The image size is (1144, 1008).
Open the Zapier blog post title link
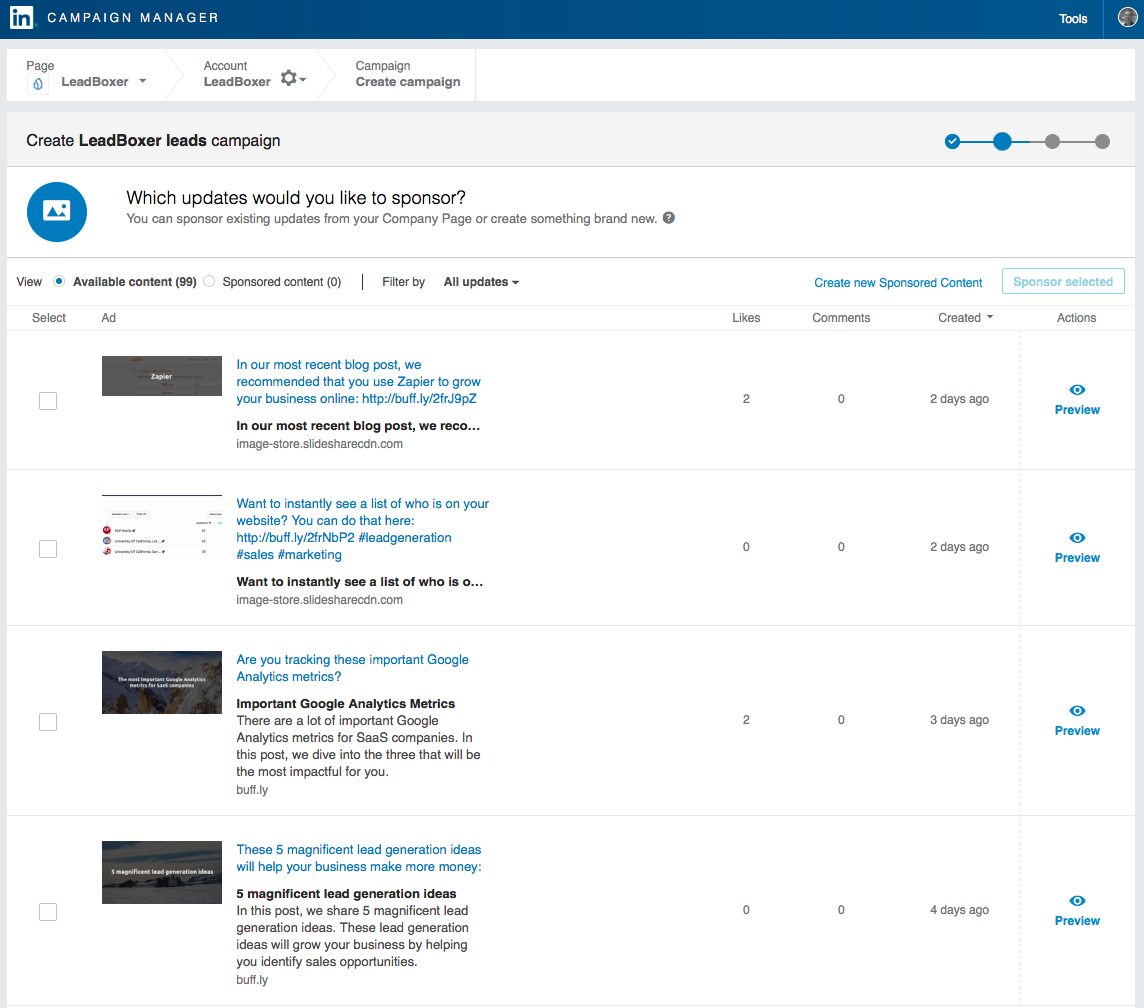pos(358,381)
